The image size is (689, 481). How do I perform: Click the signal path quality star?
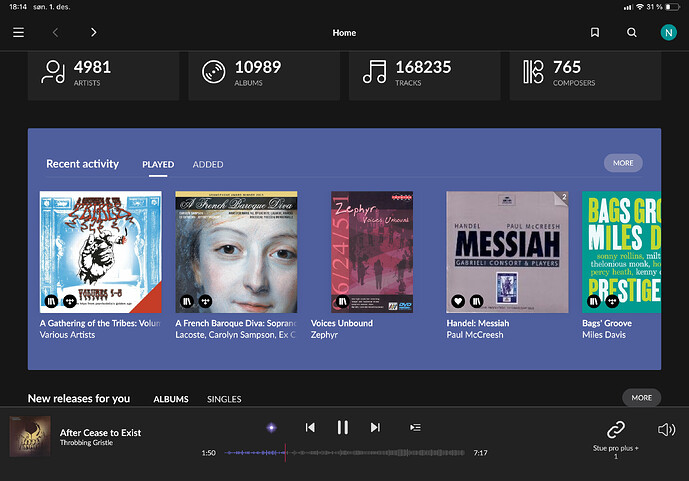pos(272,427)
